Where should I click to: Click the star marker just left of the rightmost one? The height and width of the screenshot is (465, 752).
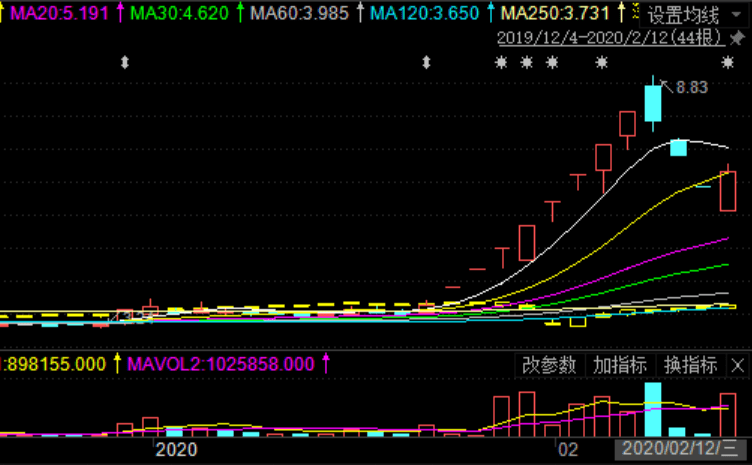pos(602,62)
